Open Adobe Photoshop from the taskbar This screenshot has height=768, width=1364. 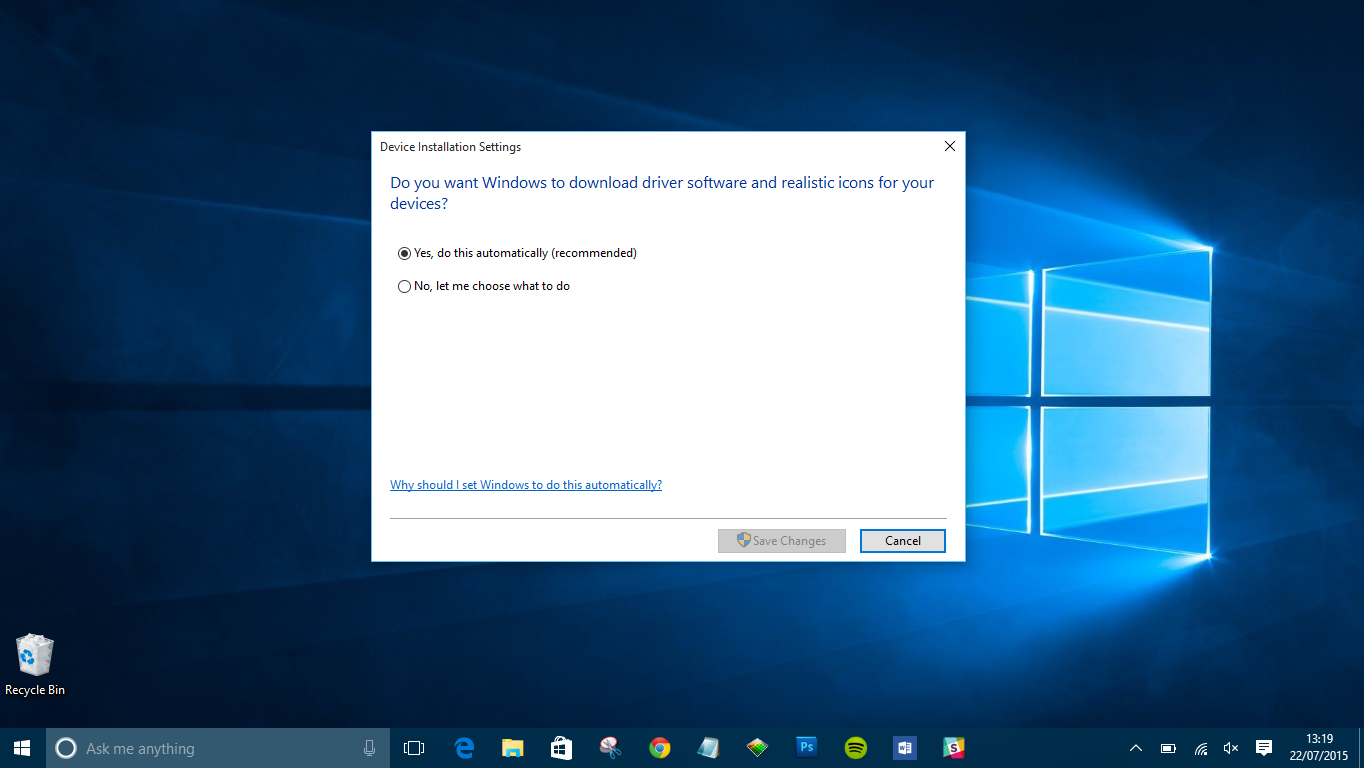pos(806,747)
